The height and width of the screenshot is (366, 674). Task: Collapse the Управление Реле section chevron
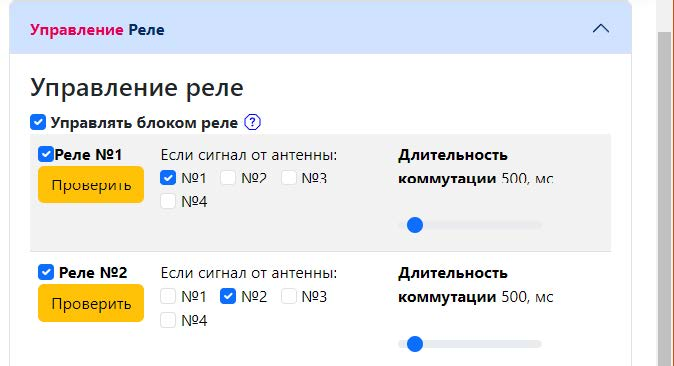pyautogui.click(x=600, y=29)
